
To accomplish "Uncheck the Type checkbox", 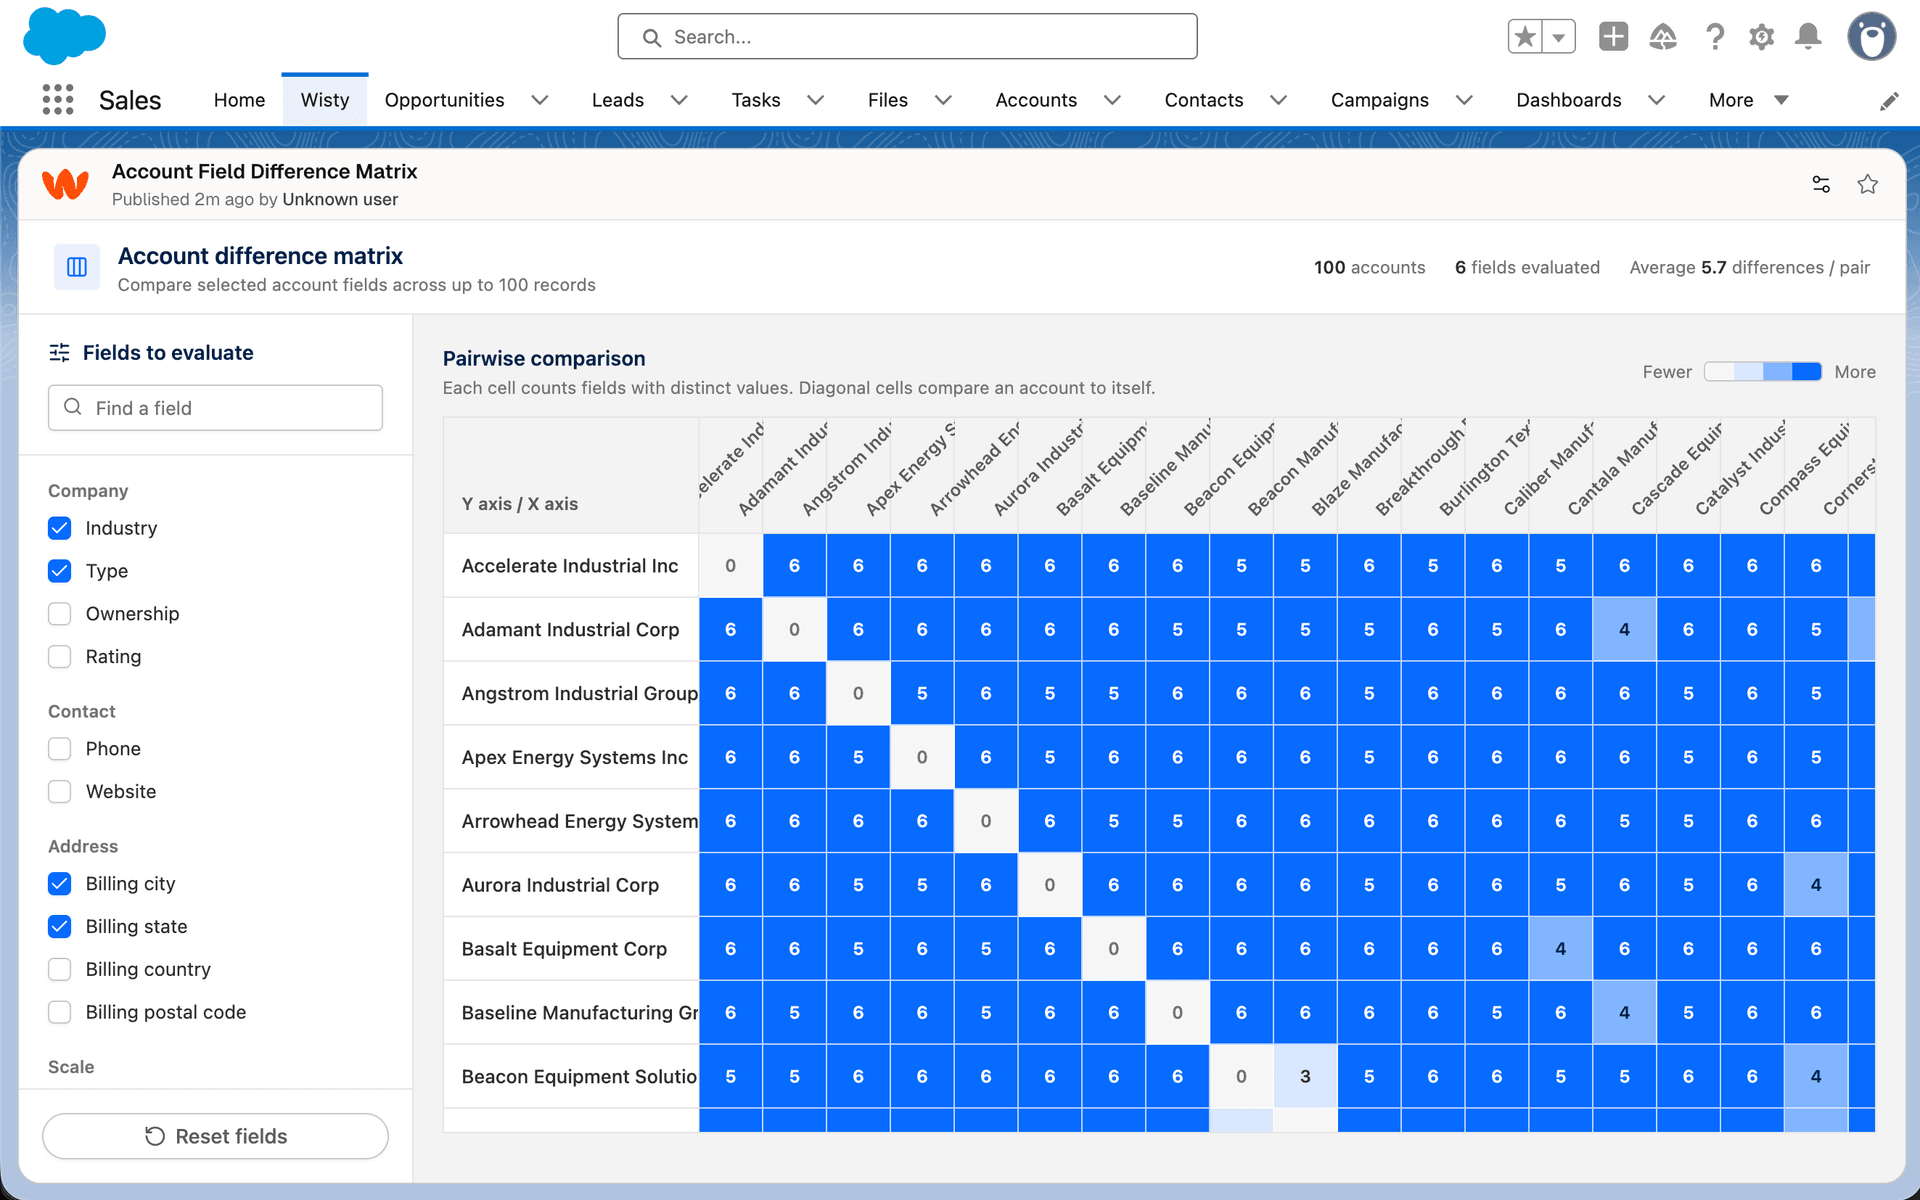I will pyautogui.click(x=60, y=571).
